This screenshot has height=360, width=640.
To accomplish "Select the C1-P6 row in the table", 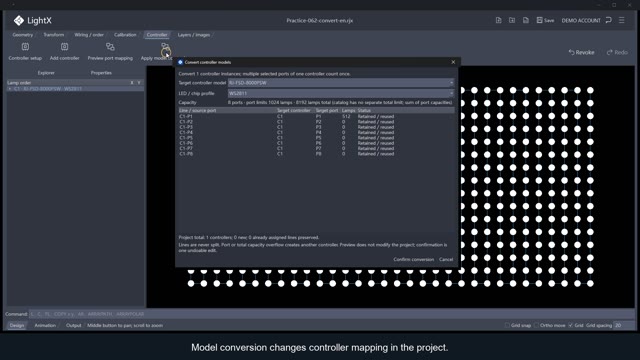I will [x=316, y=143].
